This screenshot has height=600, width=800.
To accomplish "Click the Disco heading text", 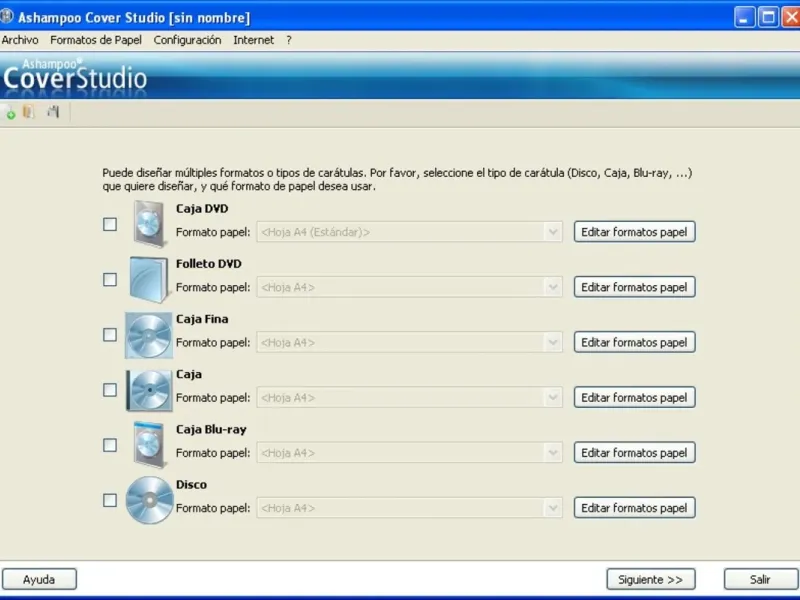I will pyautogui.click(x=191, y=485).
